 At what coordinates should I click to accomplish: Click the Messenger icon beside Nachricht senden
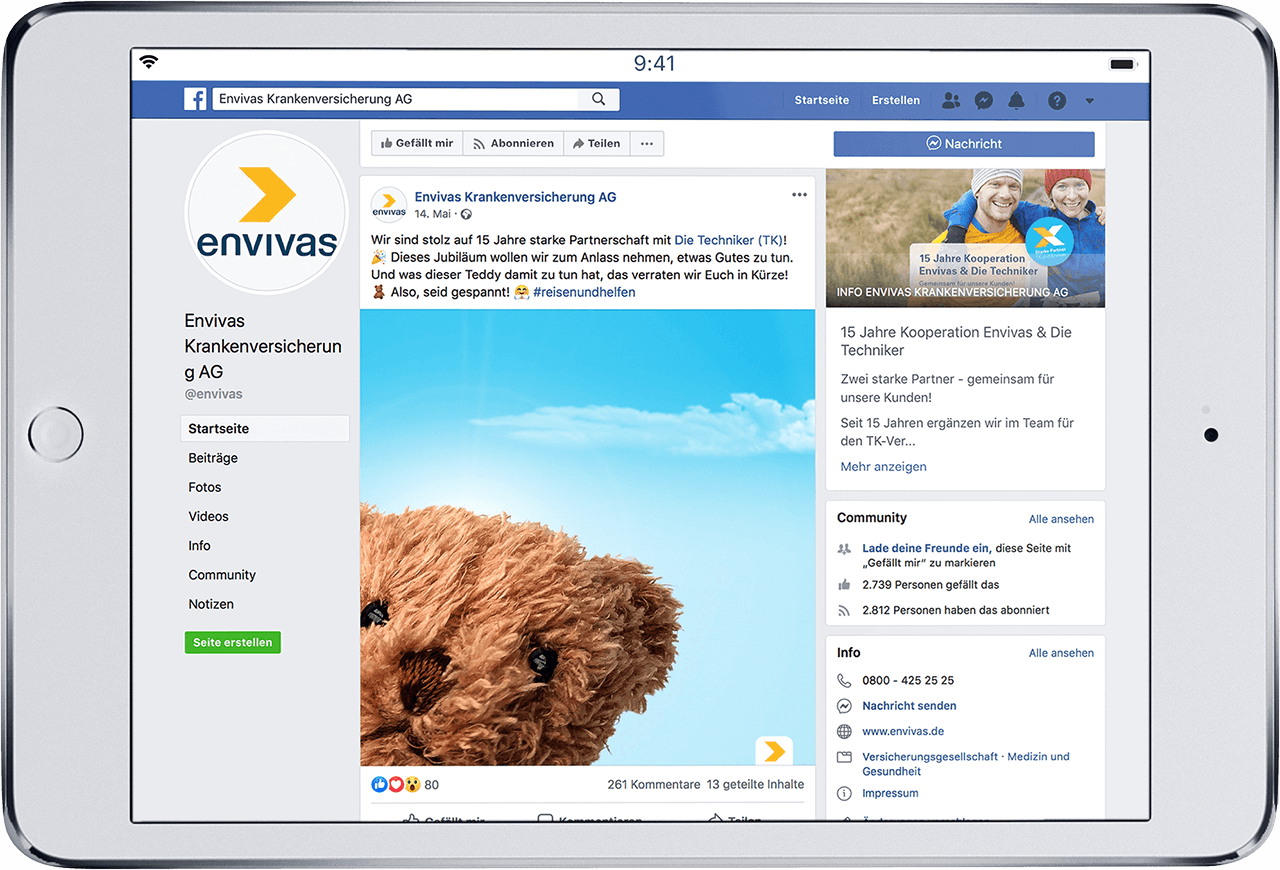(x=844, y=706)
